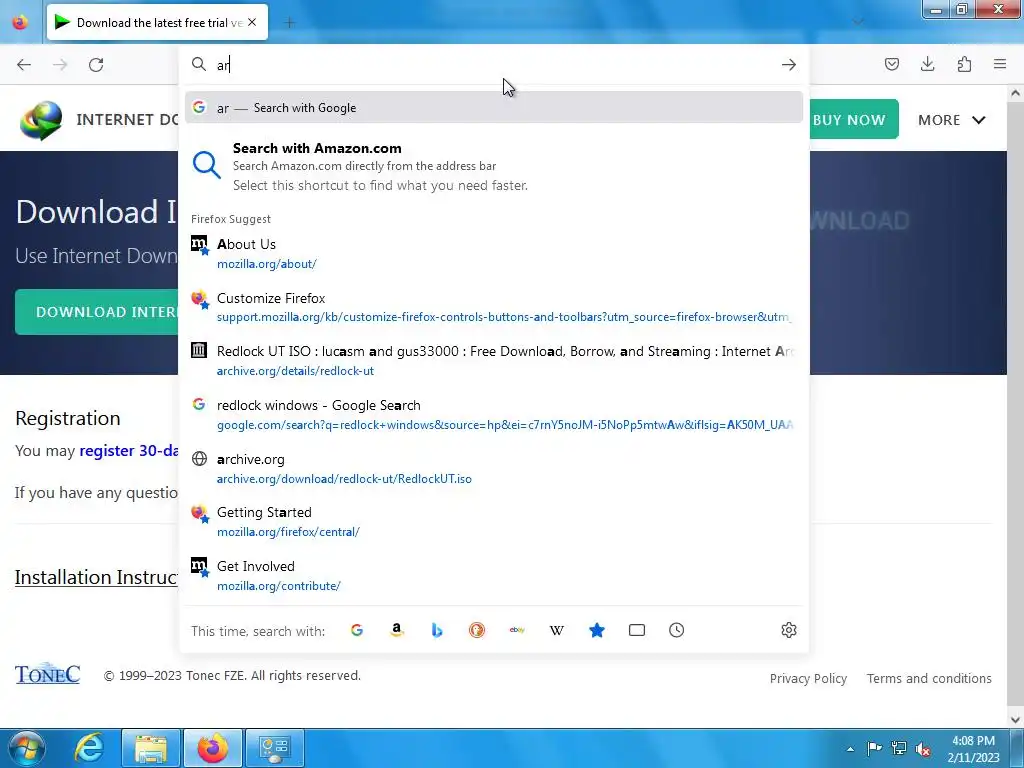Click the network tray icon
1024x768 pixels.
point(899,748)
